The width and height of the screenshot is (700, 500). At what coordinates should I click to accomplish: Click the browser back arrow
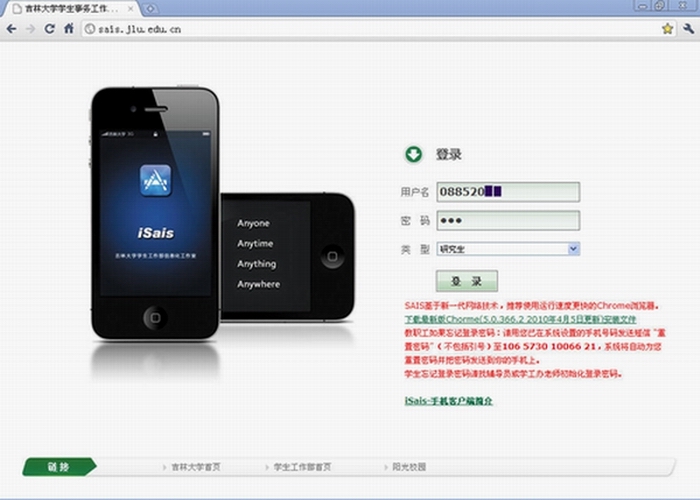[x=11, y=29]
